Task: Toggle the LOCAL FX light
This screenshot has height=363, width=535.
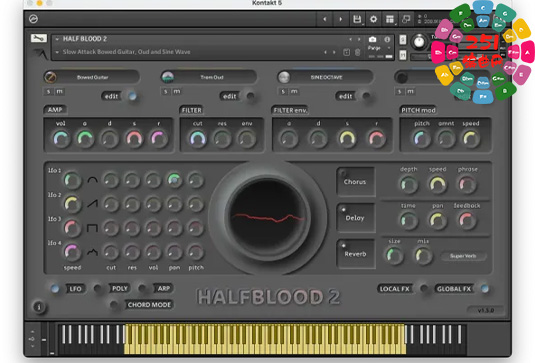Action: 424,289
